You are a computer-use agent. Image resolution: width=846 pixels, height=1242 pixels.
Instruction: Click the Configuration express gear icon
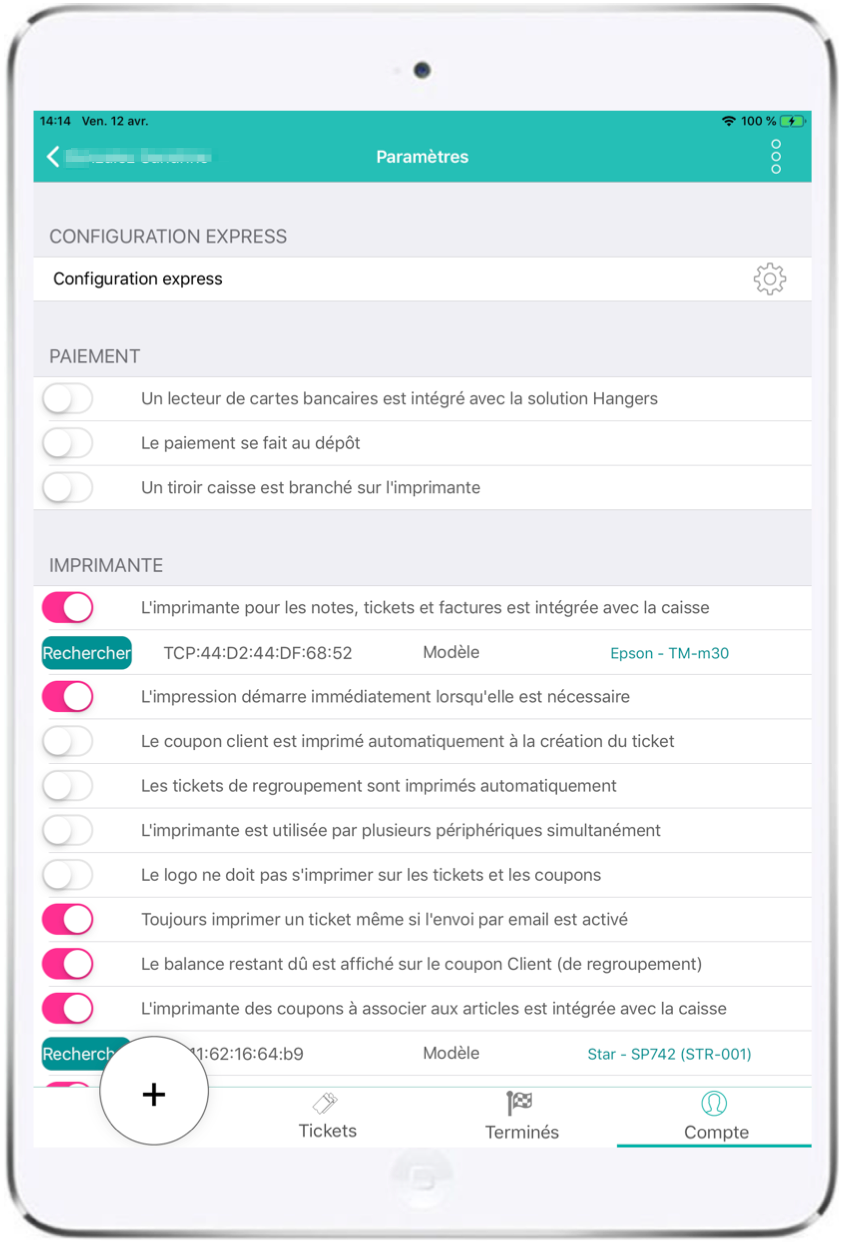pyautogui.click(x=769, y=279)
